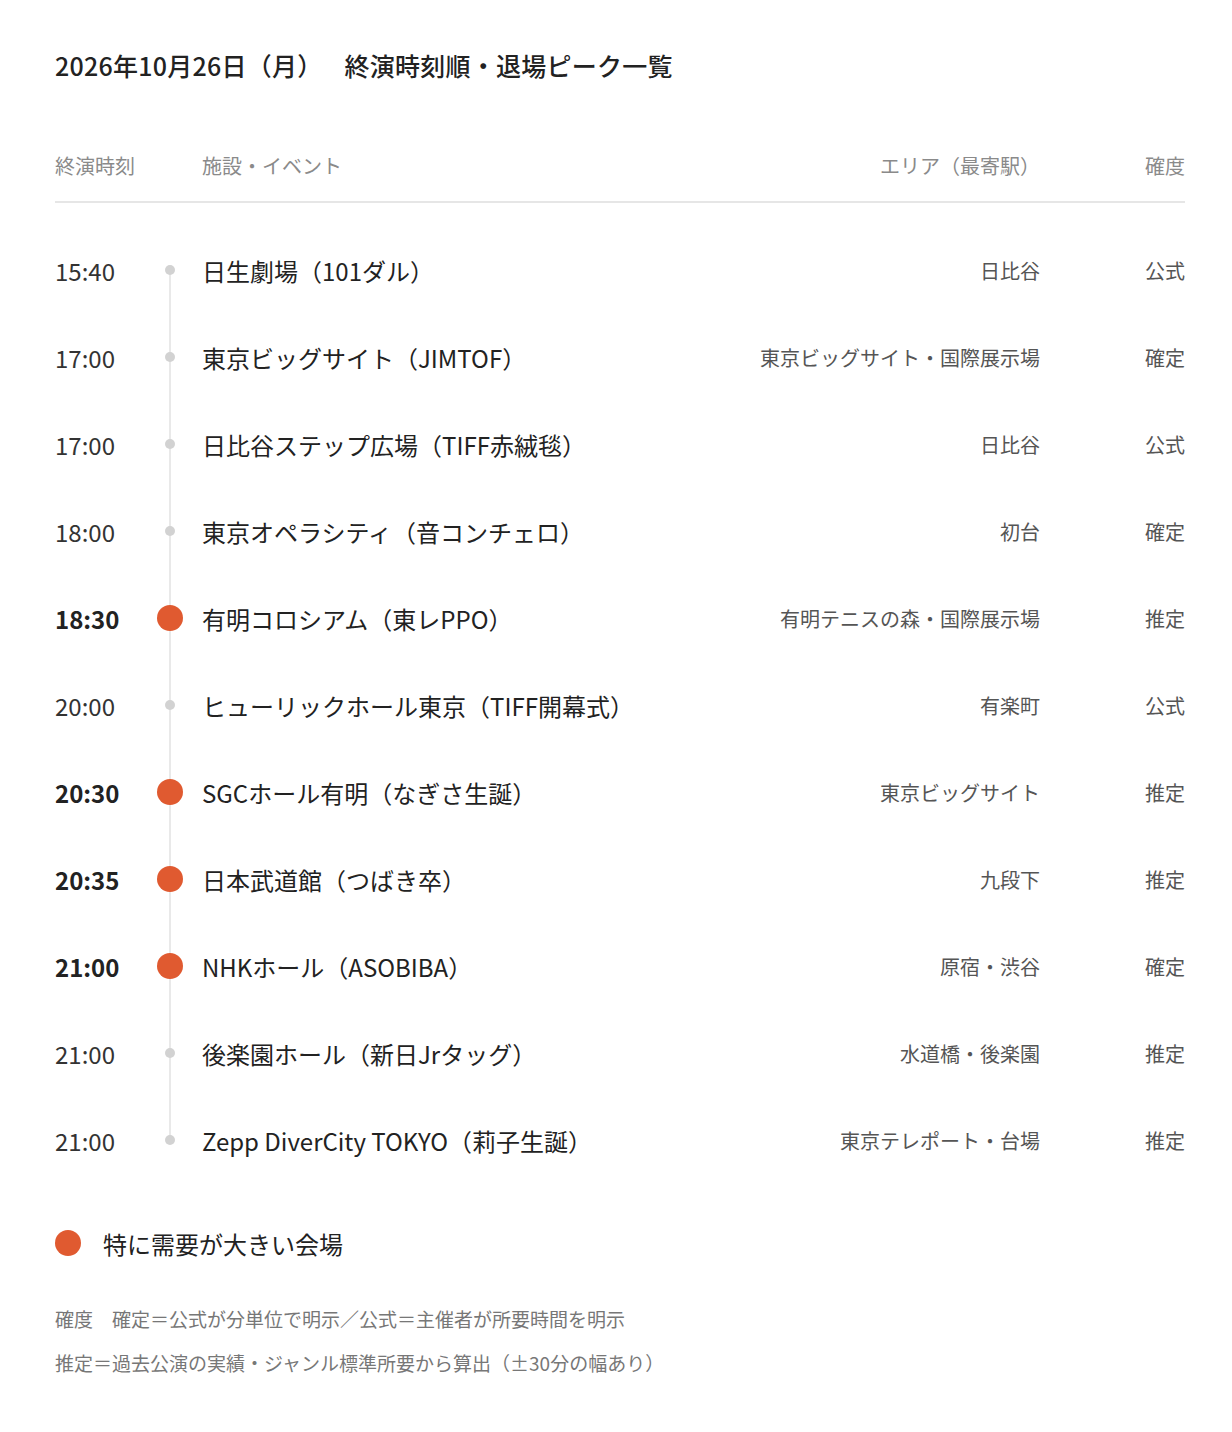
Task: Click the 初台 area cell
Action: tap(1020, 532)
